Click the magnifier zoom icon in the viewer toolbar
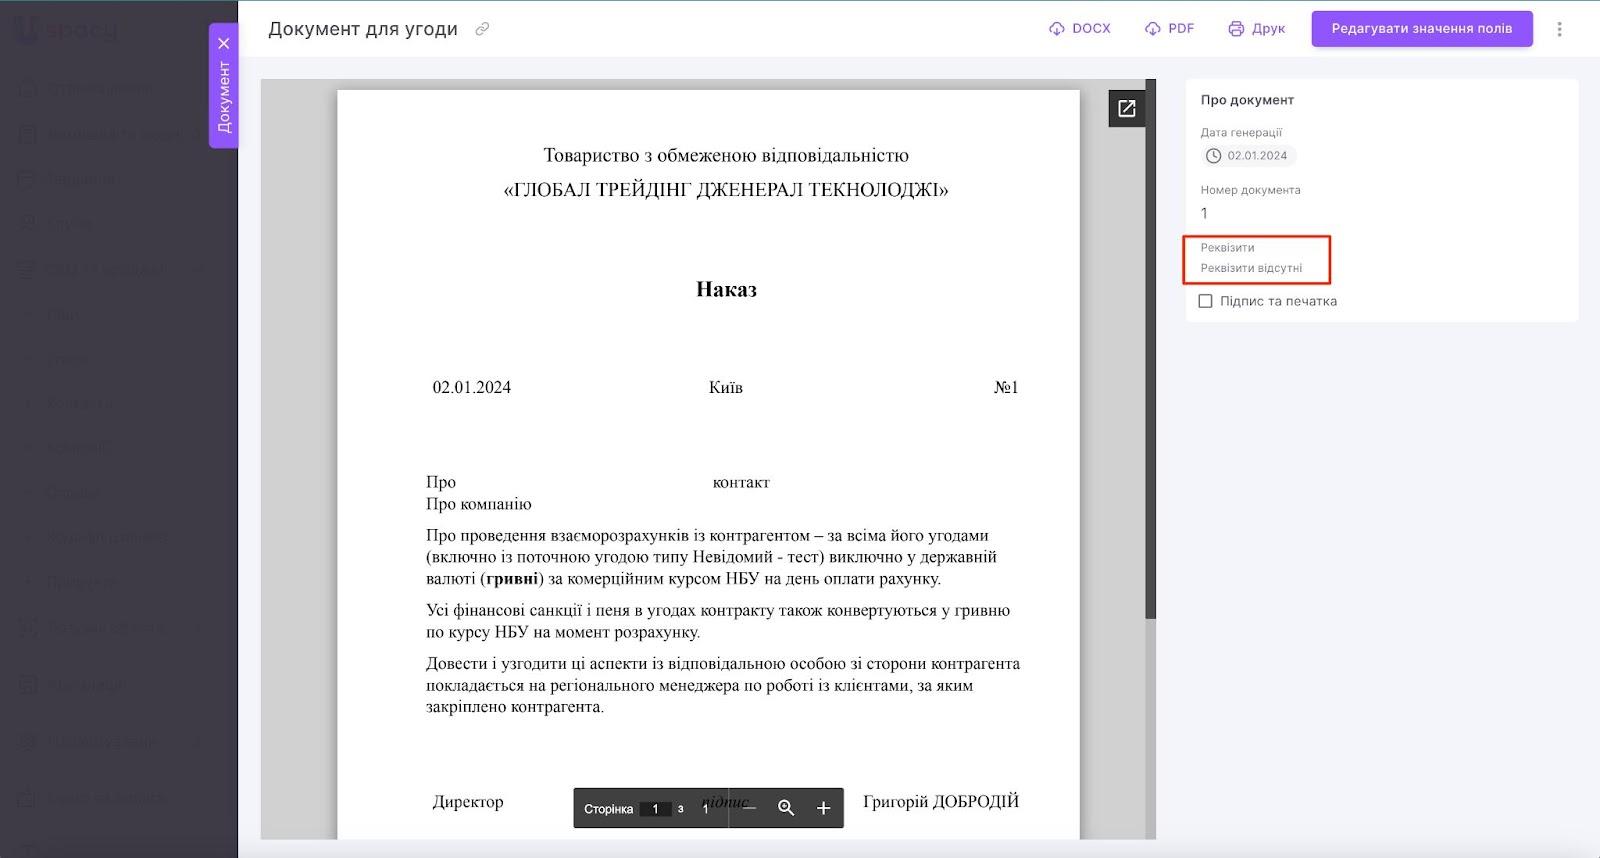The width and height of the screenshot is (1600, 858). pyautogui.click(x=786, y=808)
